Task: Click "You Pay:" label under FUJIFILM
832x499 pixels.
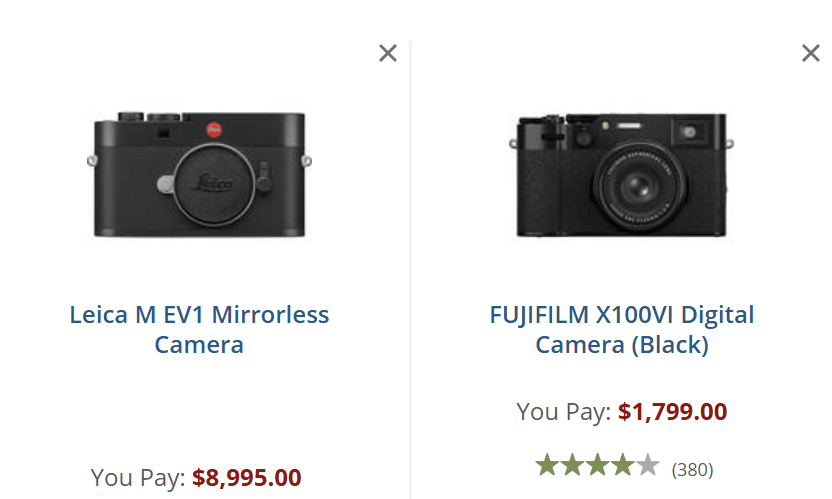Action: (x=563, y=411)
